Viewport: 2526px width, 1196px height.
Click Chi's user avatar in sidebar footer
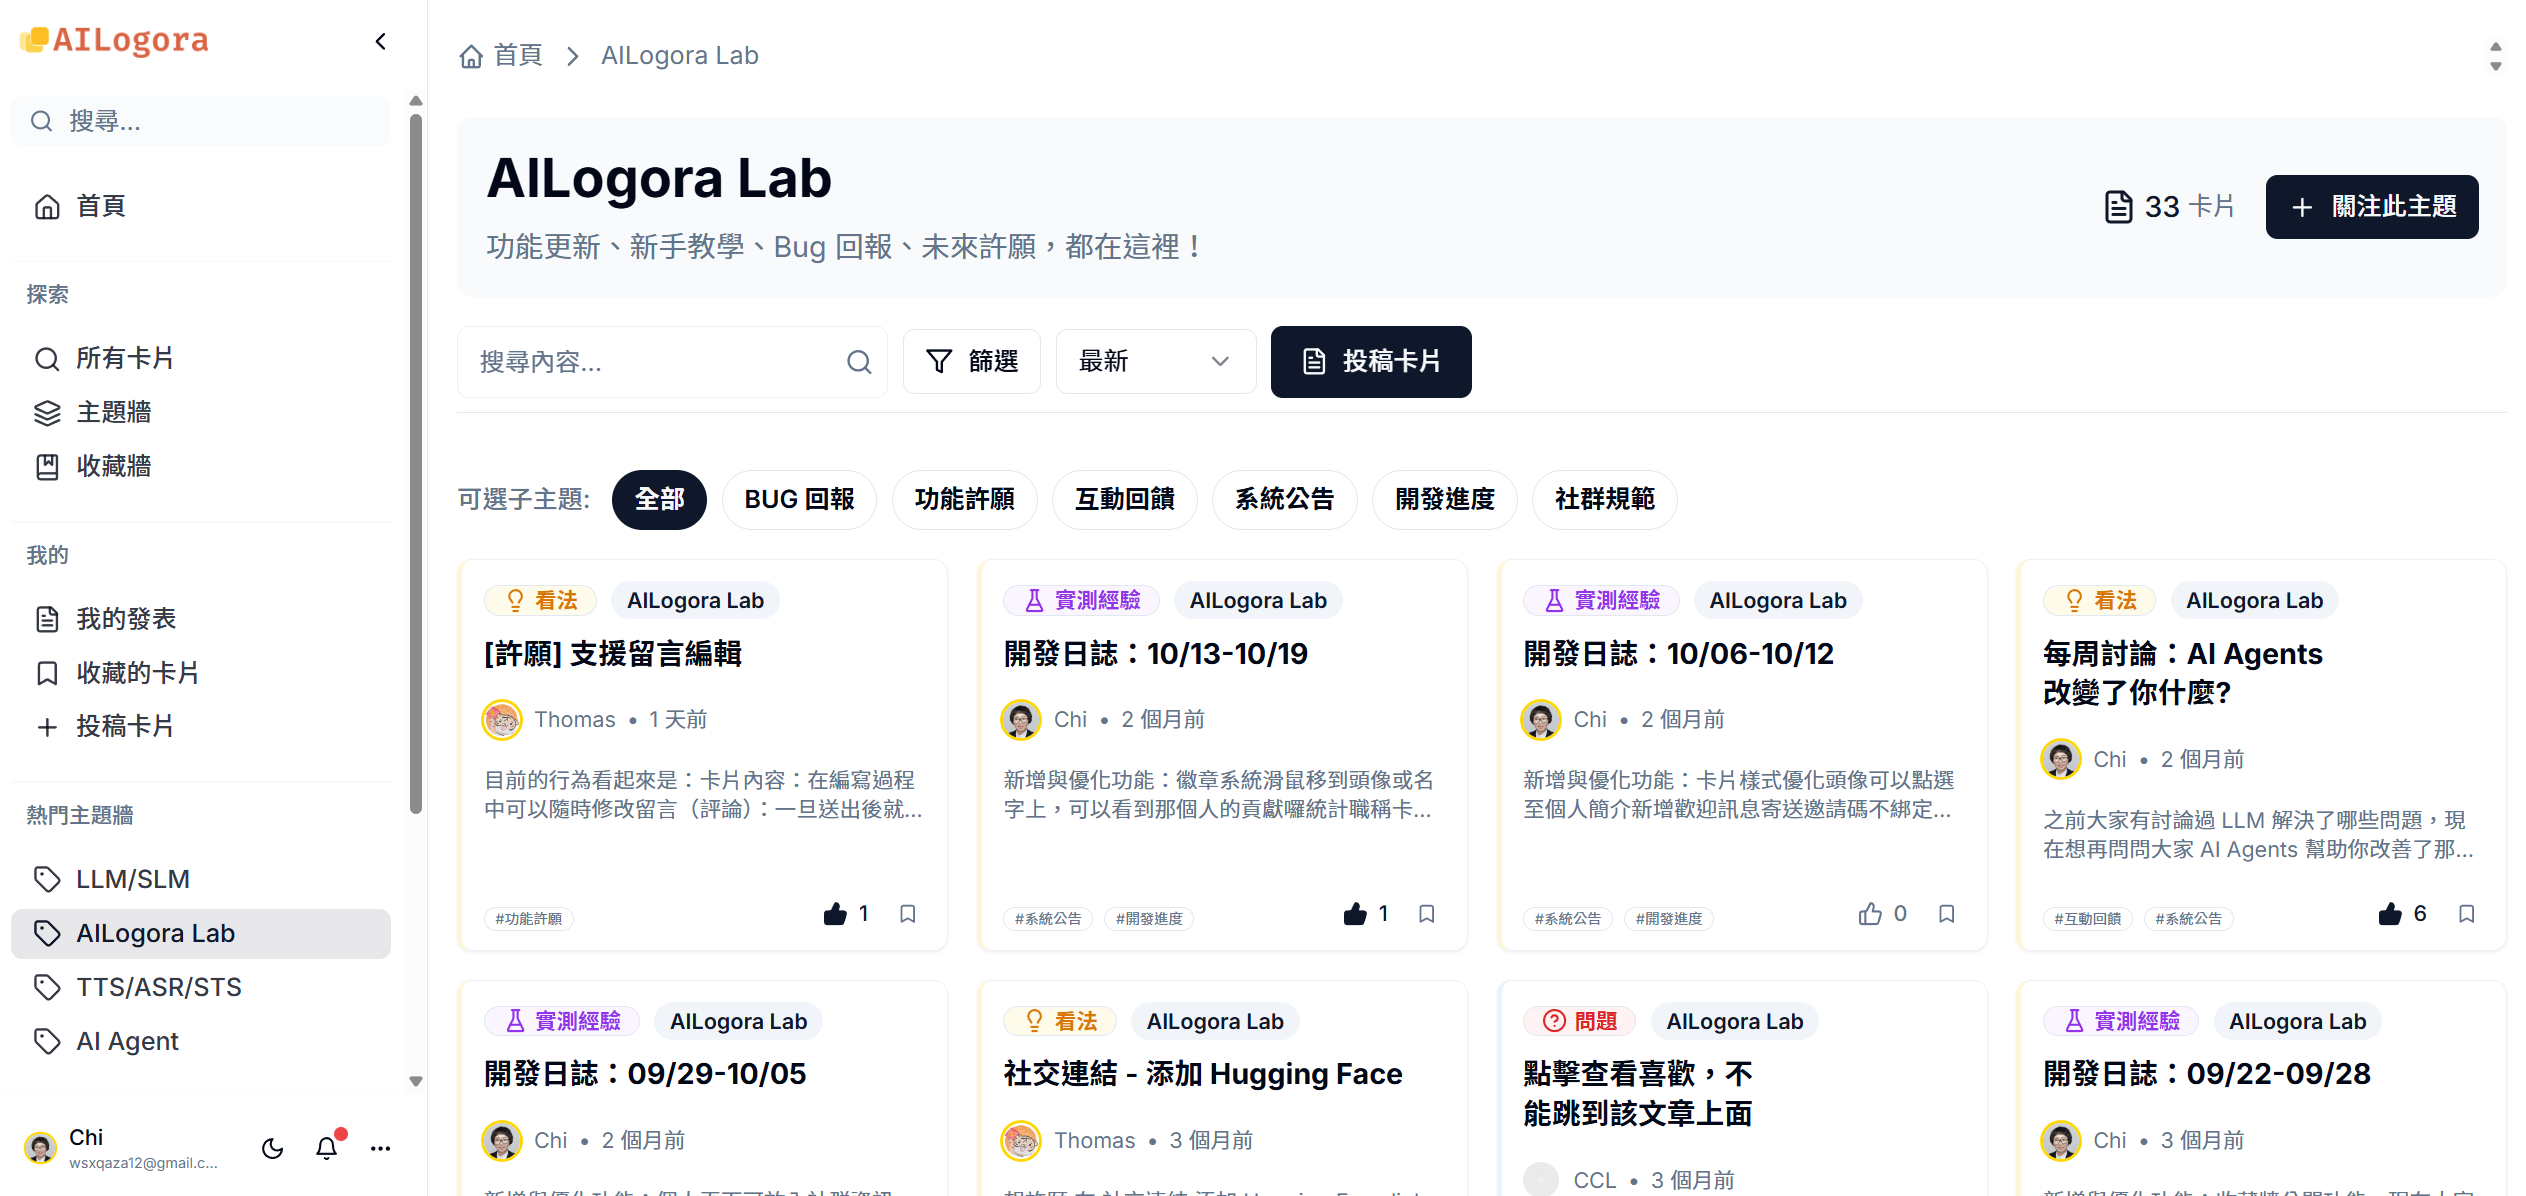pyautogui.click(x=40, y=1148)
